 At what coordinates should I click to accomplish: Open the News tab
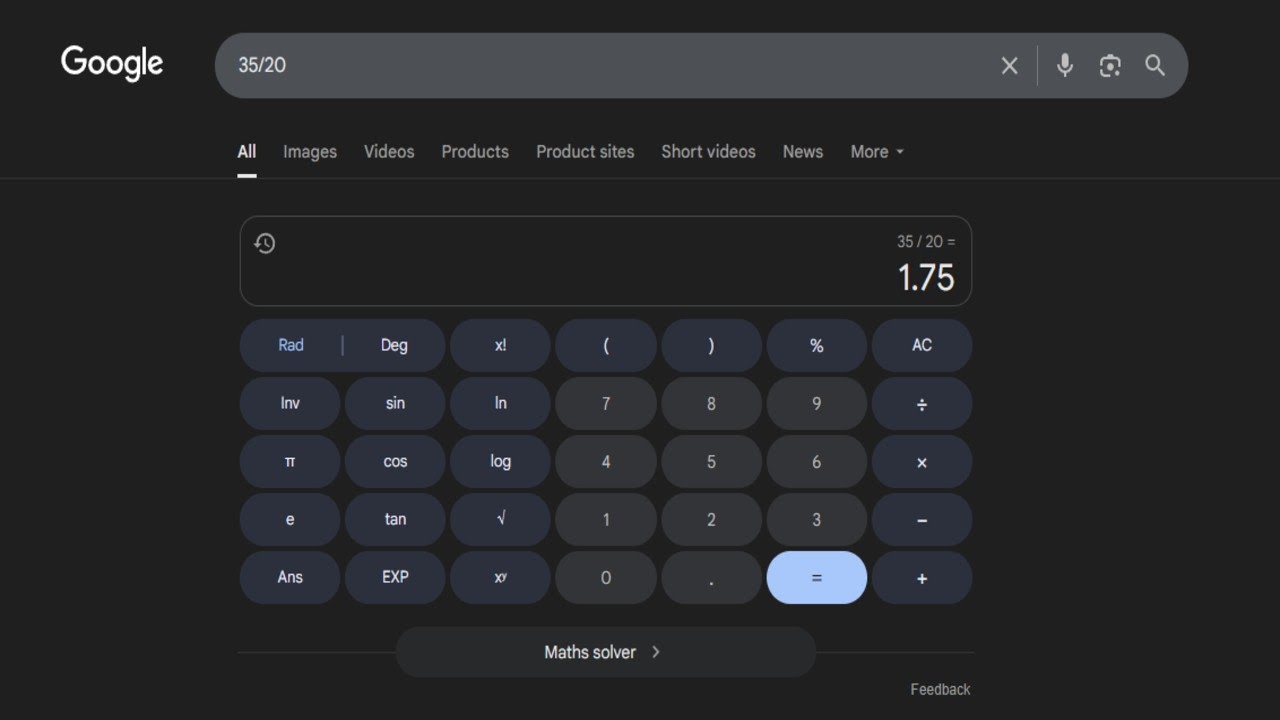pos(803,152)
